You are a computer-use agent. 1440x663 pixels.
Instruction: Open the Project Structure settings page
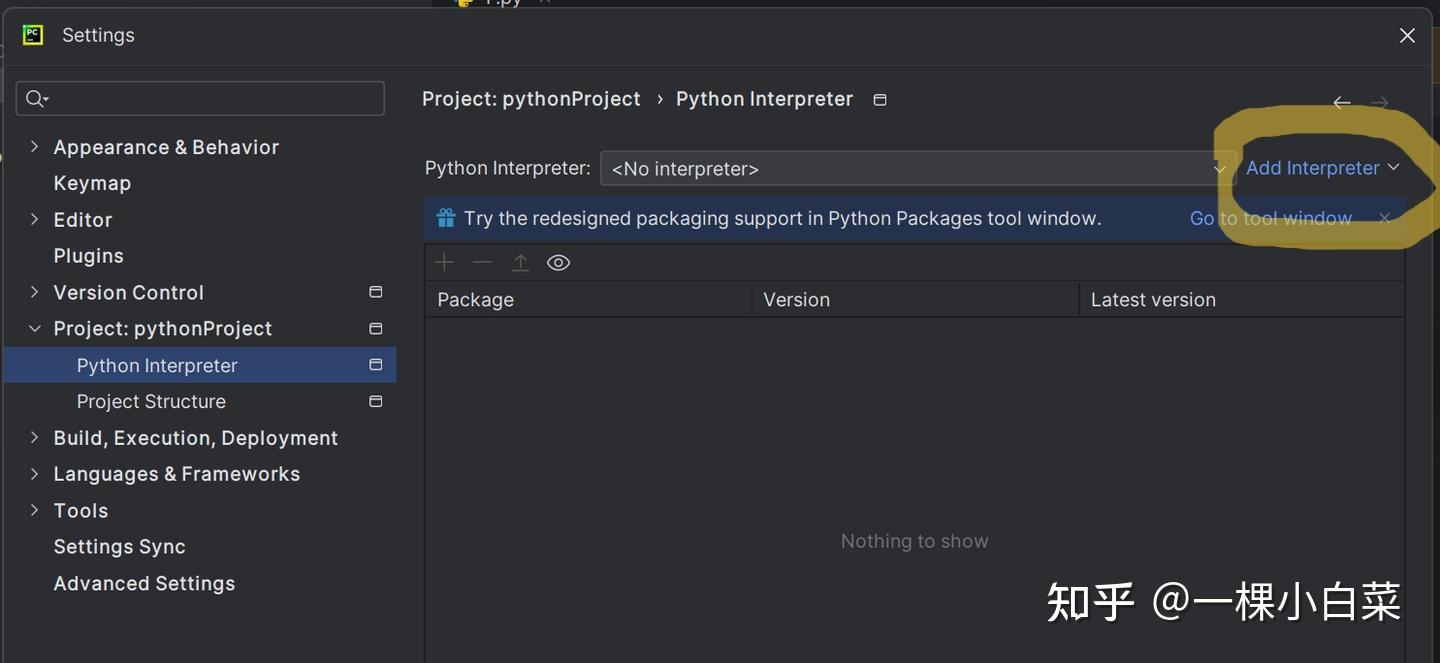pos(151,401)
